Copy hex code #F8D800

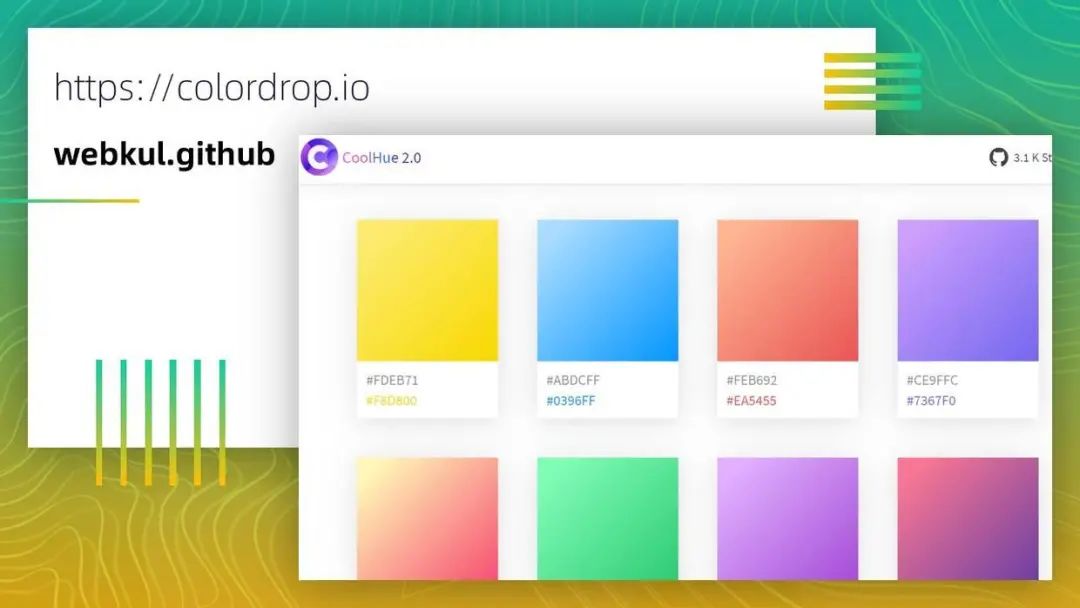pyautogui.click(x=391, y=401)
